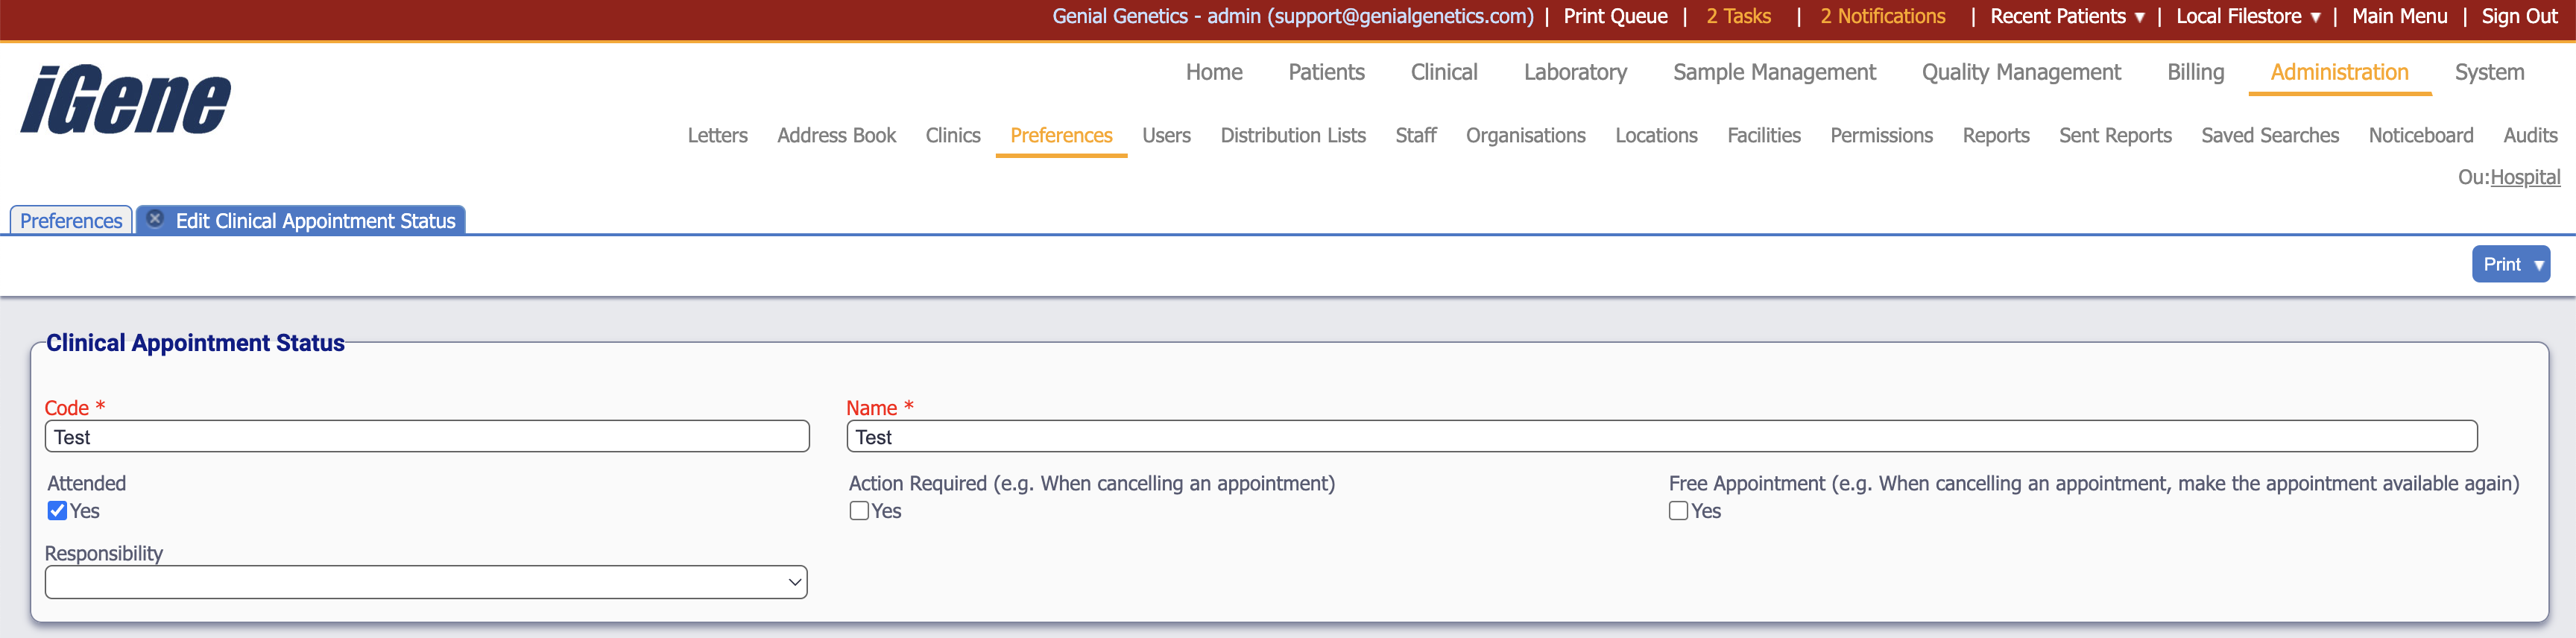Close the Edit Clinical Appointment Status tab
Image resolution: width=2576 pixels, height=638 pixels.
coord(156,219)
